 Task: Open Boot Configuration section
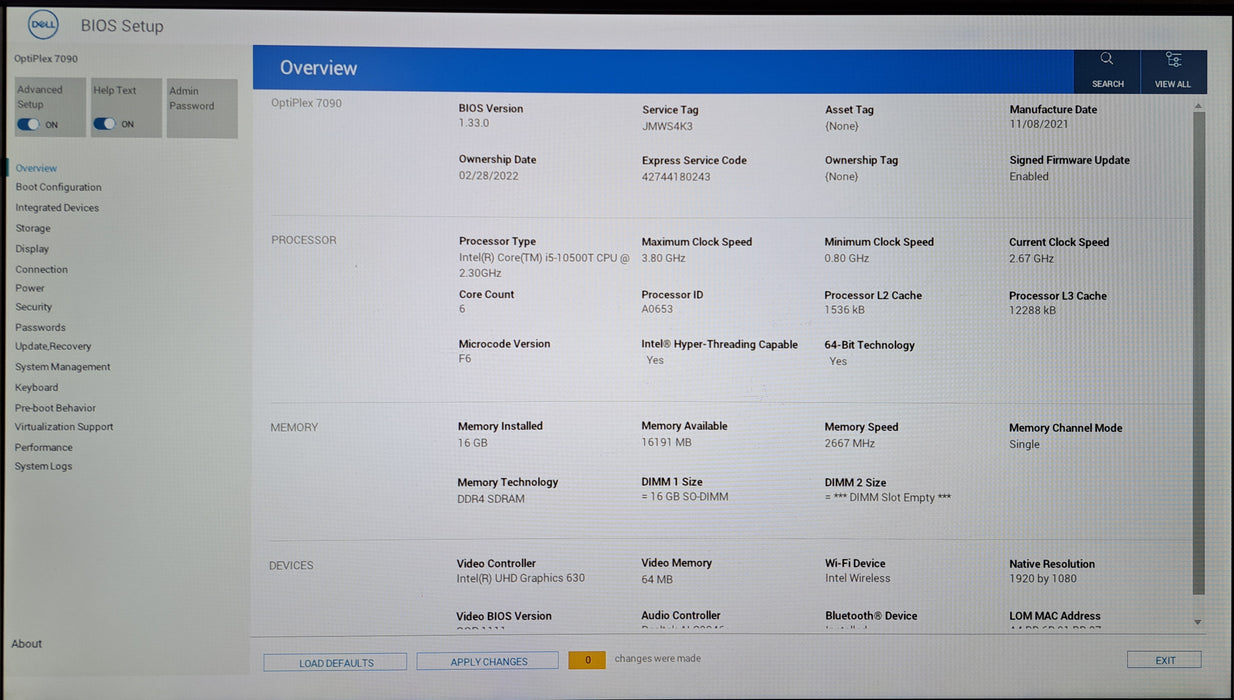tap(58, 187)
